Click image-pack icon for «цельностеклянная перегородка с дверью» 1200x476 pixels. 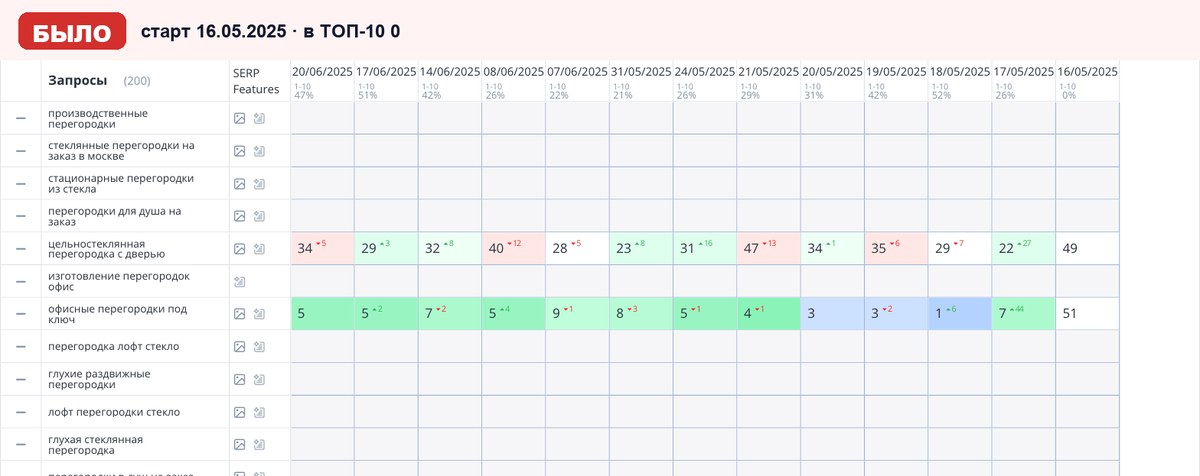click(x=258, y=249)
